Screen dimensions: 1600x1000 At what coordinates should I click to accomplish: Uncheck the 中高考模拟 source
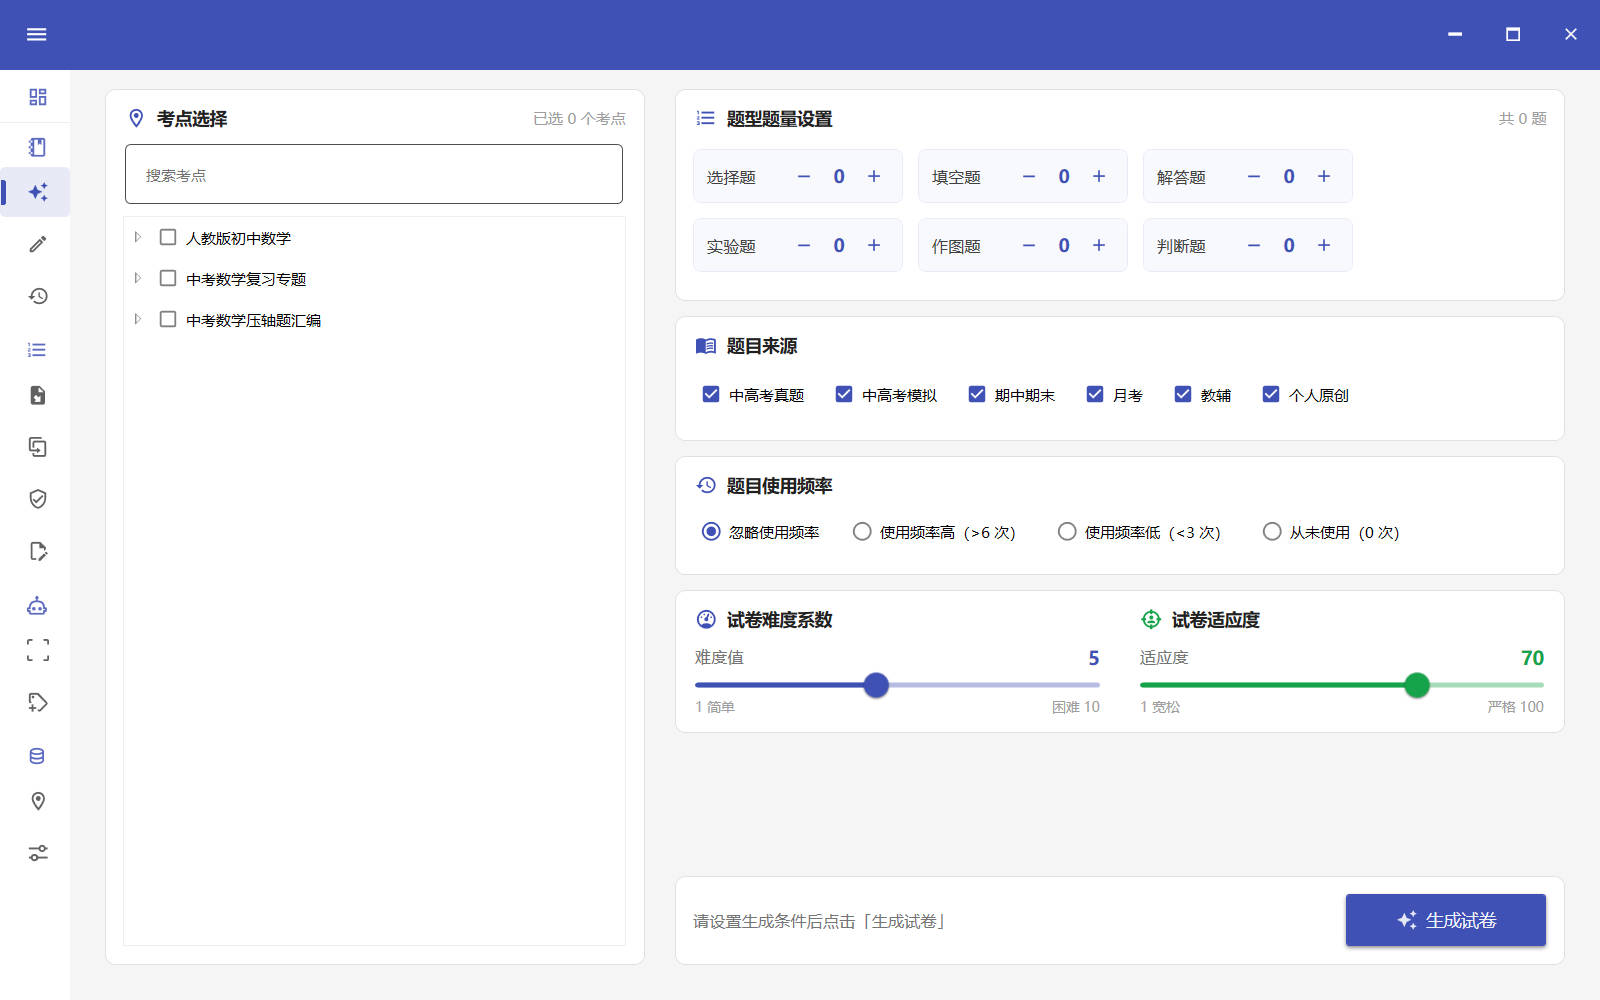(844, 394)
